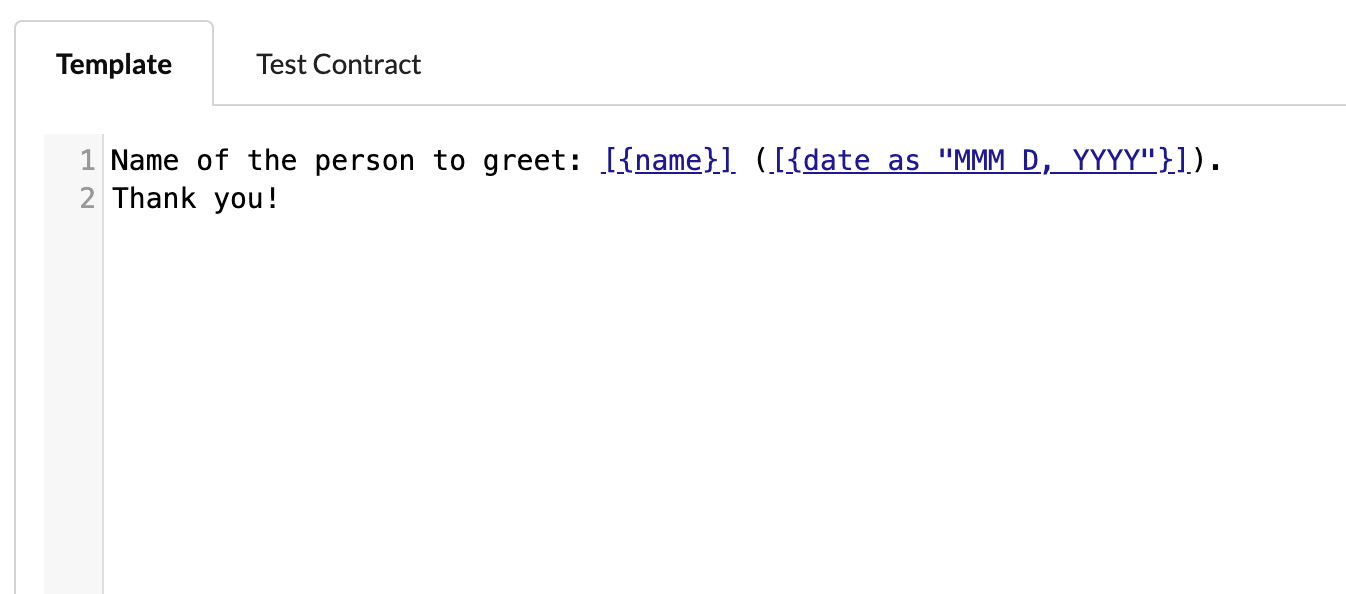1346x594 pixels.
Task: Place cursor after "Thank you!" text
Action: [x=283, y=198]
